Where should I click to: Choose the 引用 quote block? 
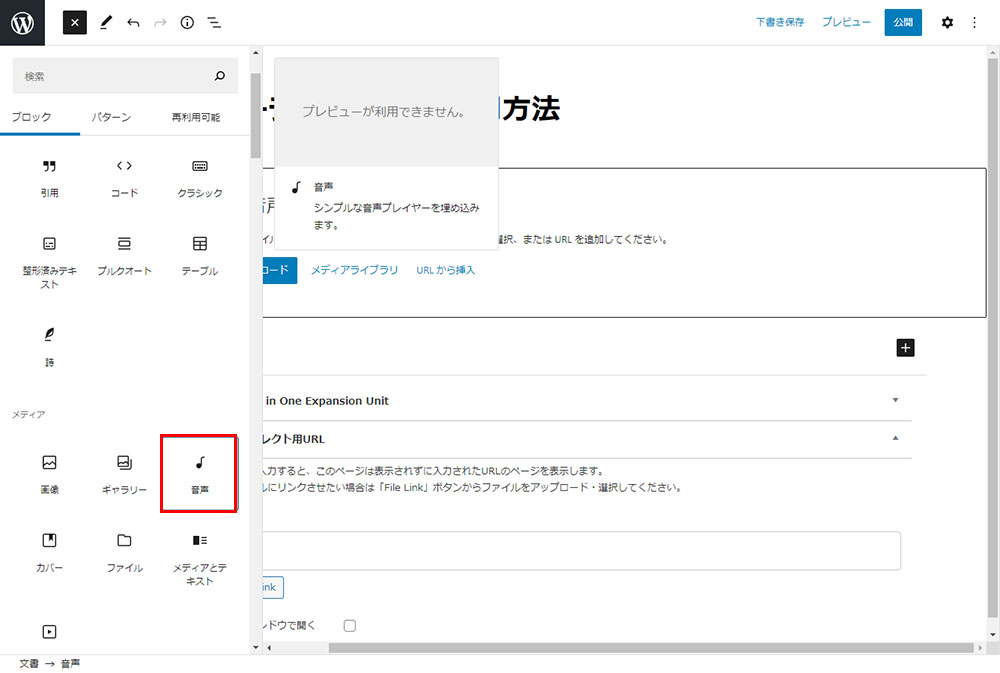tap(49, 176)
